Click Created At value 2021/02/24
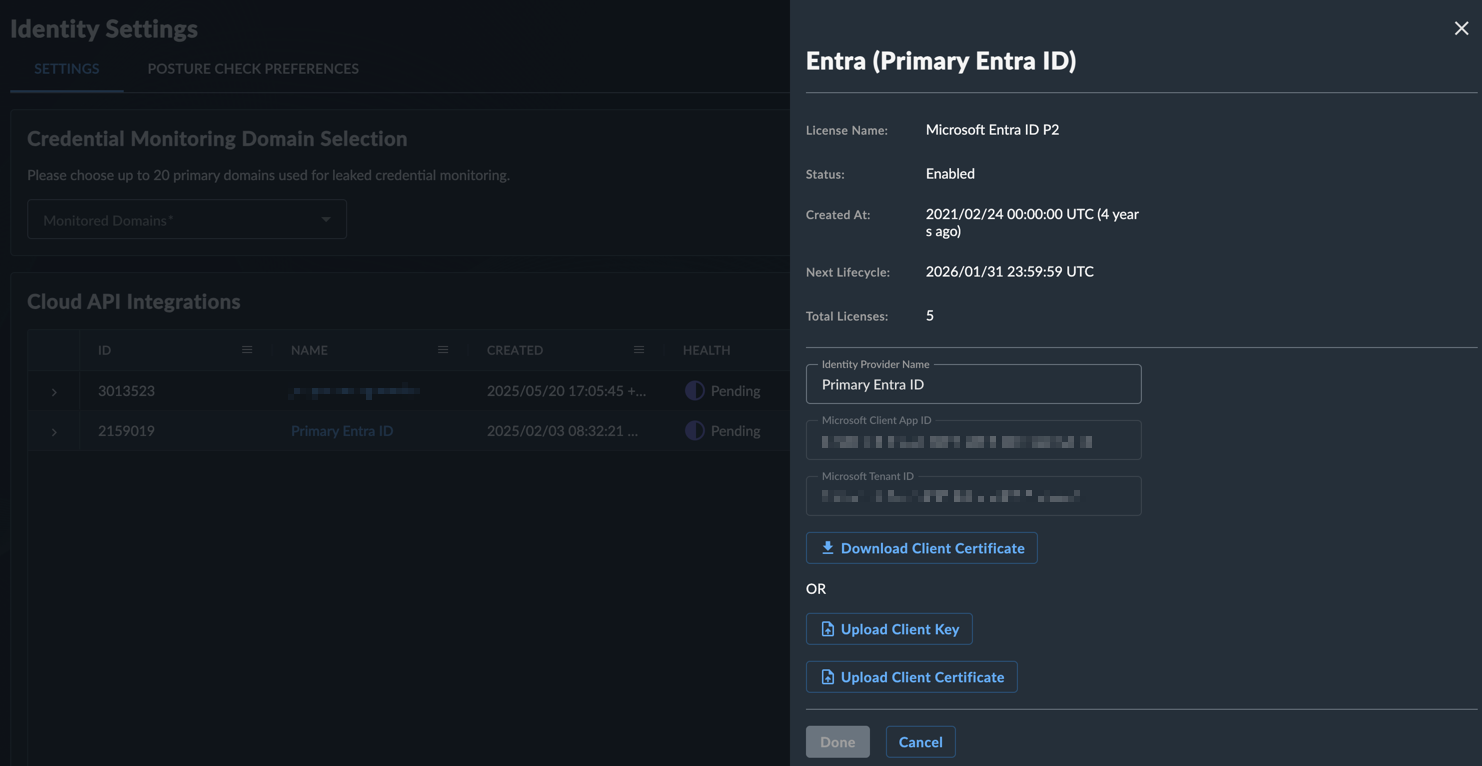 pyautogui.click(x=1033, y=222)
